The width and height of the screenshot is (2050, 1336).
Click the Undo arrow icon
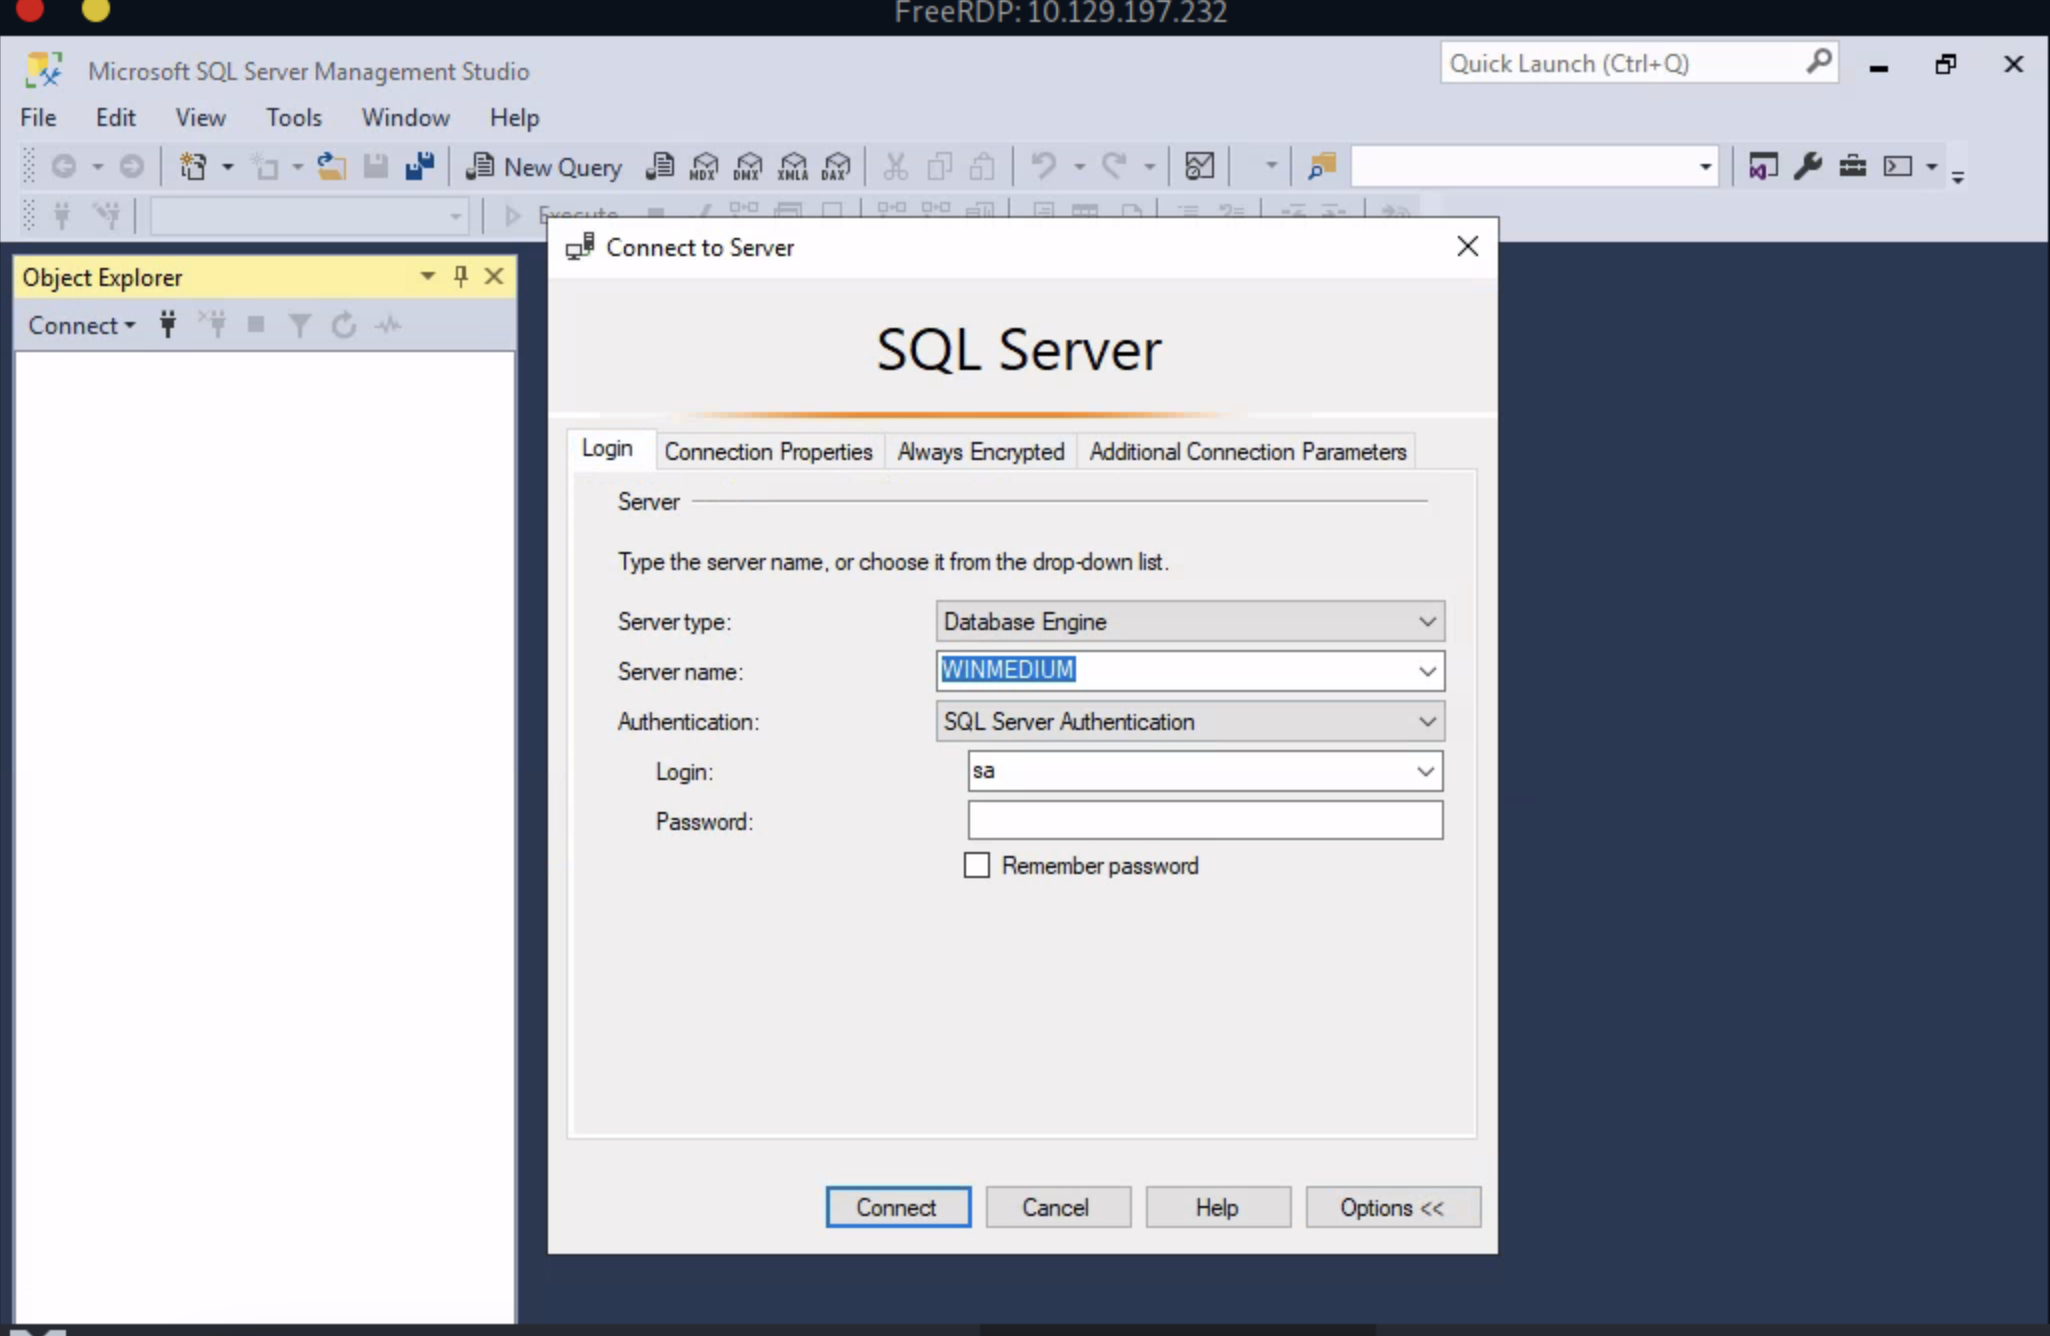pyautogui.click(x=1043, y=166)
